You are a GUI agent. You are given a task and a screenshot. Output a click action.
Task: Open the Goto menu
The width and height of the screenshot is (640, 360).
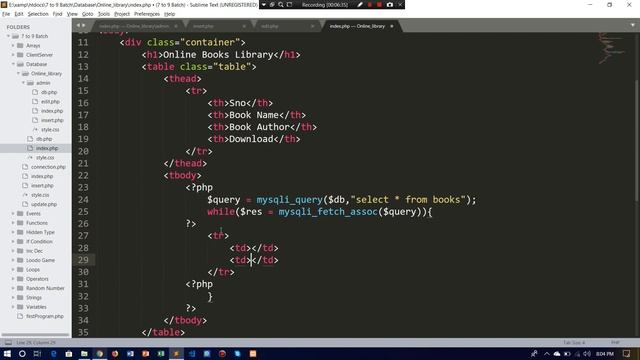click(87, 14)
